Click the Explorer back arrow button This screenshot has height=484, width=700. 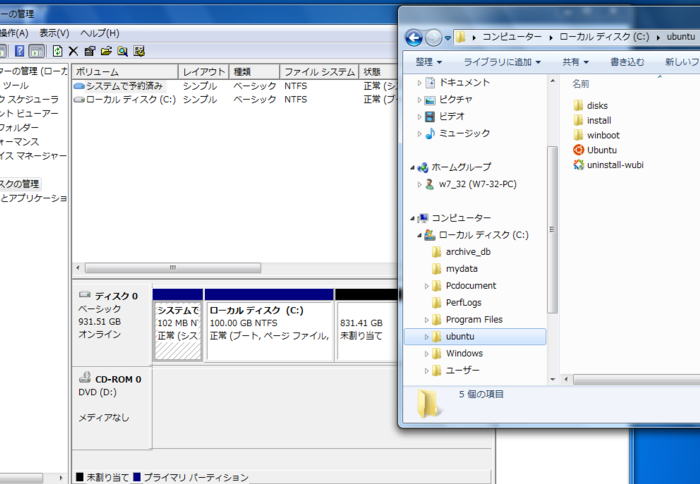click(x=414, y=38)
